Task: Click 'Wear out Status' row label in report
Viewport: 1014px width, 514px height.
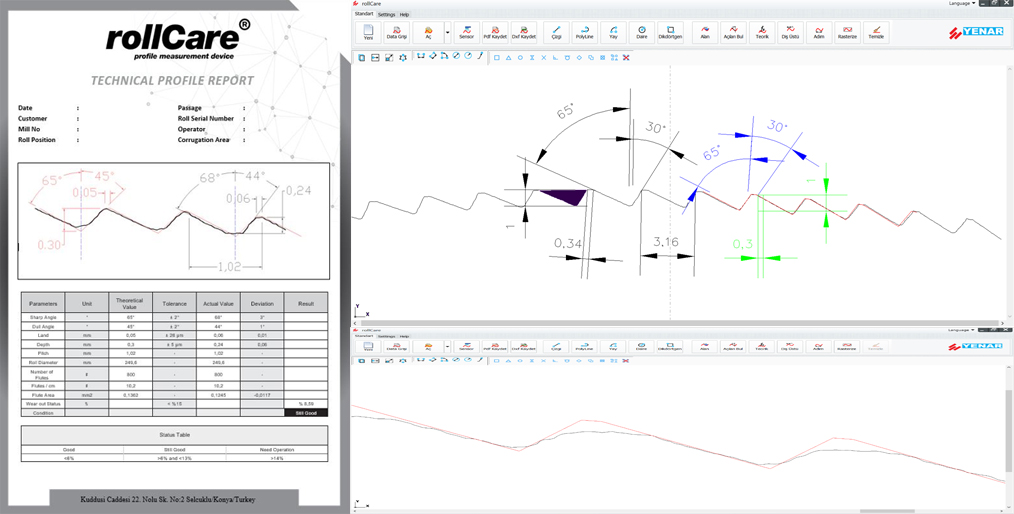Action: coord(43,404)
